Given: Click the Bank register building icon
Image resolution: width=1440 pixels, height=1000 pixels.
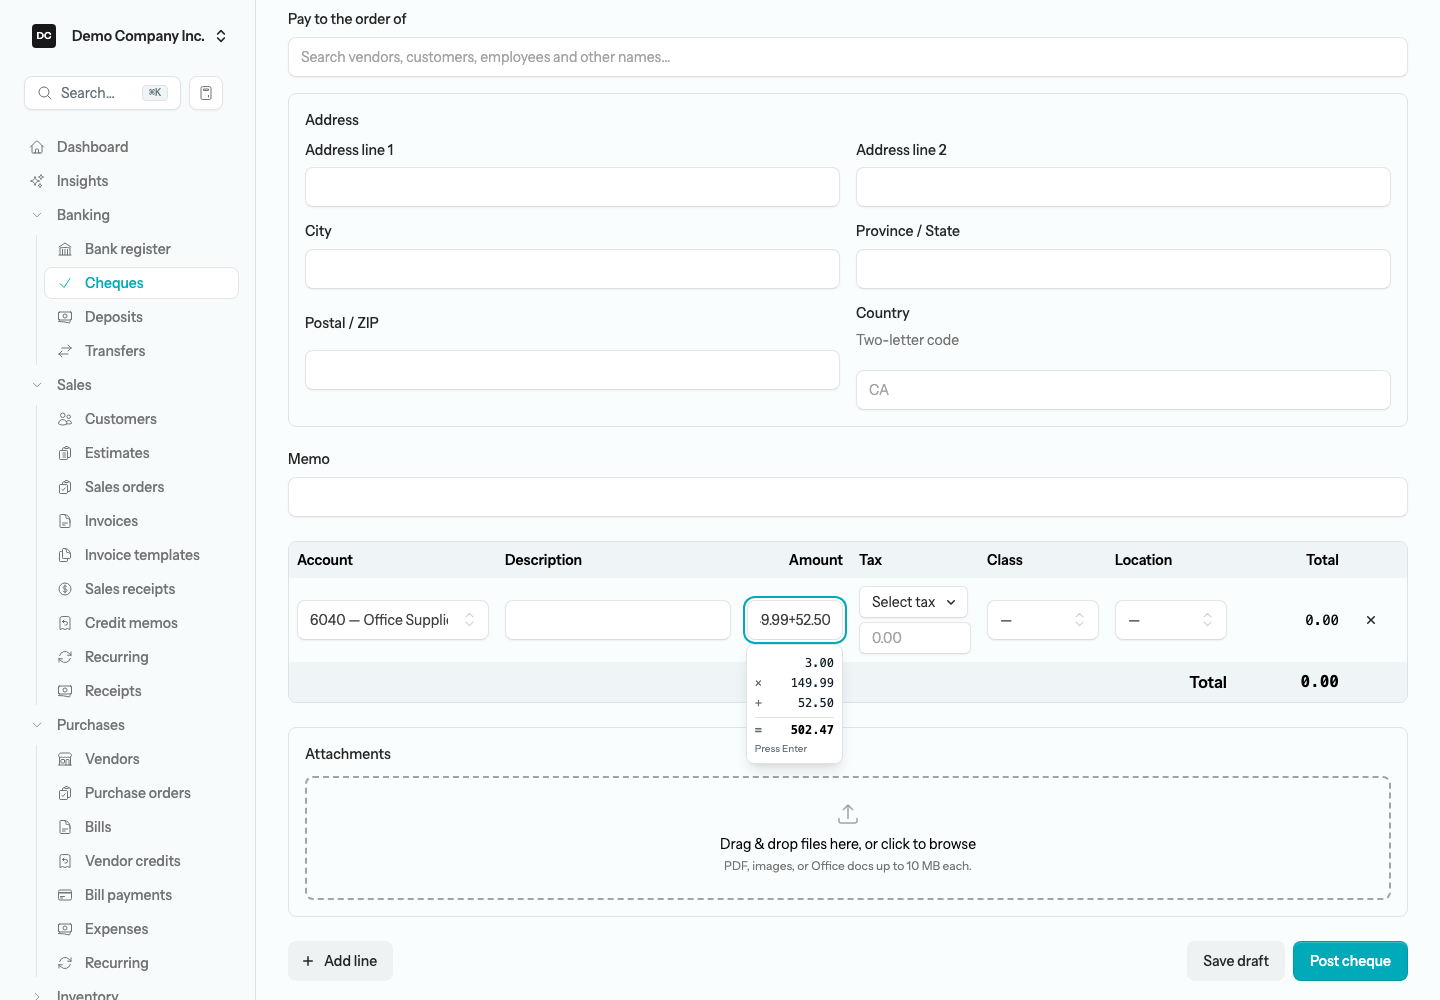Looking at the screenshot, I should pyautogui.click(x=65, y=249).
